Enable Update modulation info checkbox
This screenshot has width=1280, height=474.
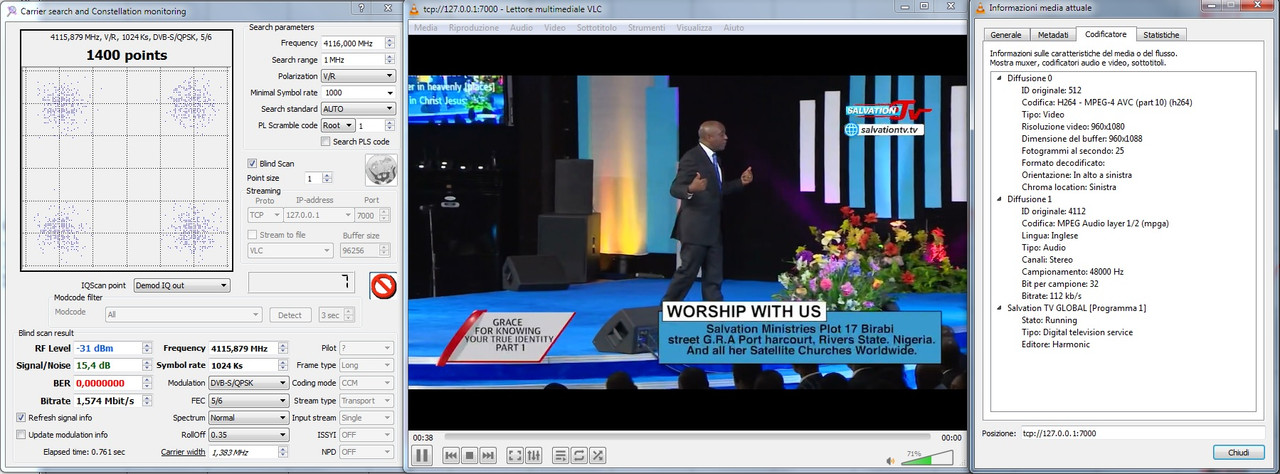[21, 435]
